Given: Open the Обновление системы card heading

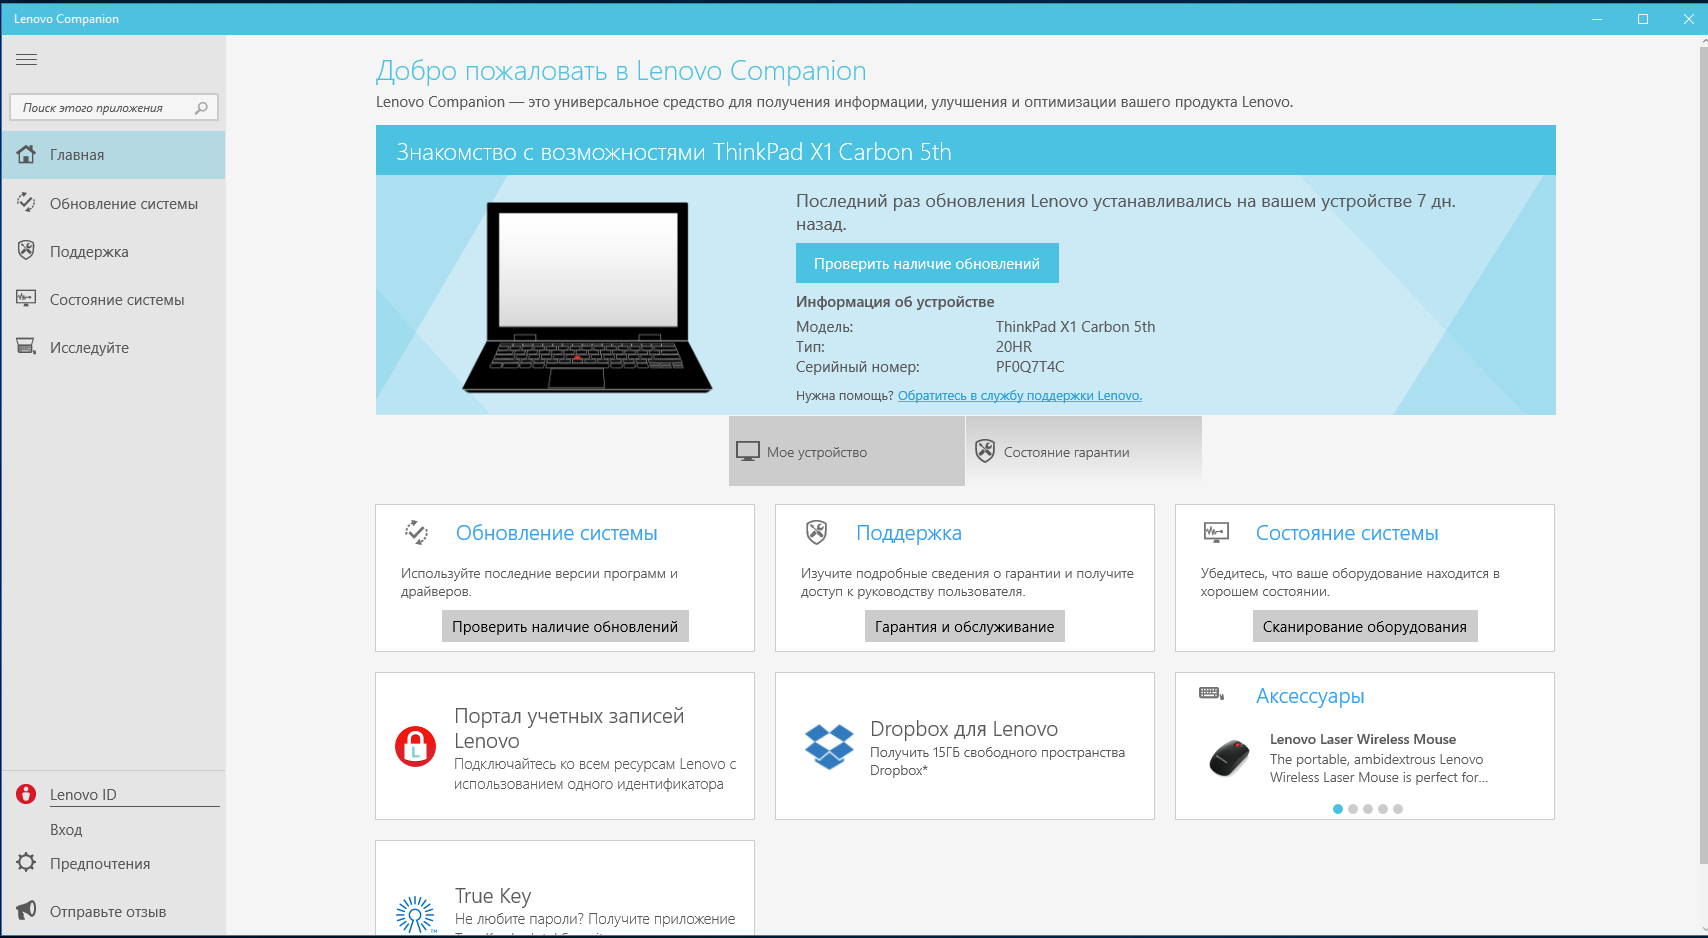Looking at the screenshot, I should point(557,533).
